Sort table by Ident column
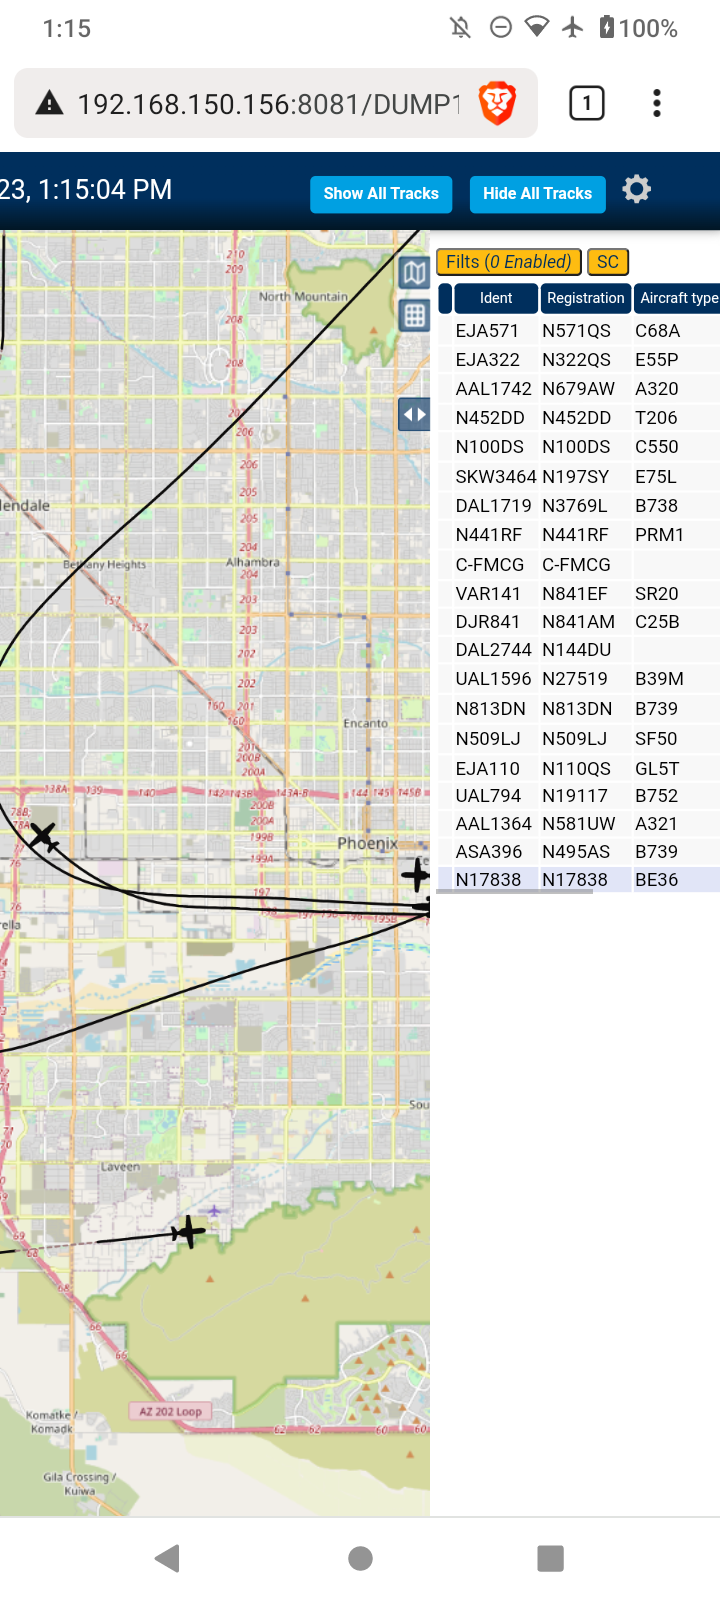Viewport: 720px width, 1600px height. point(496,298)
